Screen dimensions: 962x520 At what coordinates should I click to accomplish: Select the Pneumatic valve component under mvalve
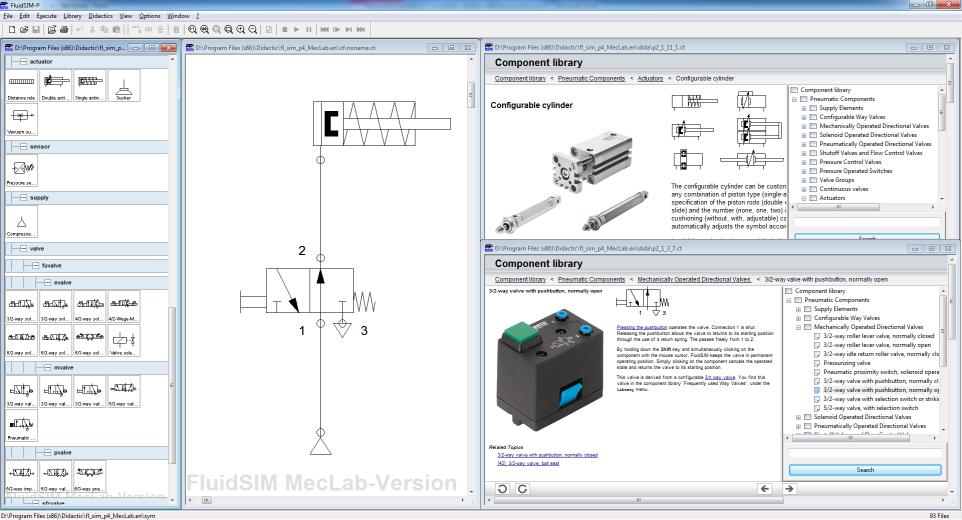(21, 425)
